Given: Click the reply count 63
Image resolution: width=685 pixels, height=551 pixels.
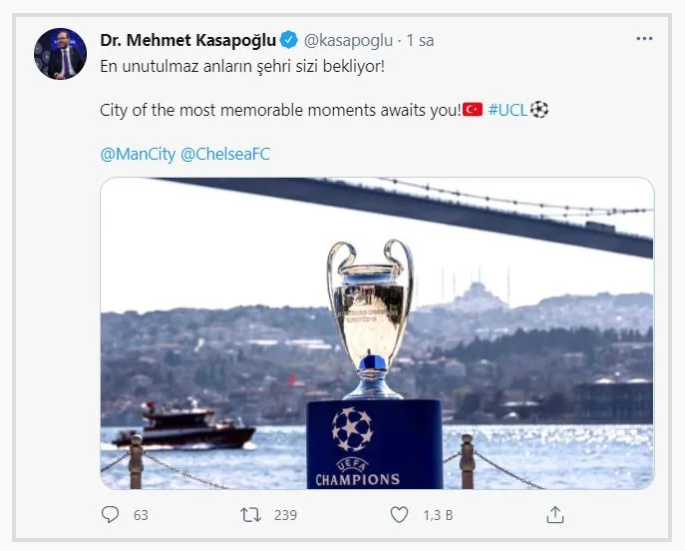Looking at the screenshot, I should click(x=140, y=515).
